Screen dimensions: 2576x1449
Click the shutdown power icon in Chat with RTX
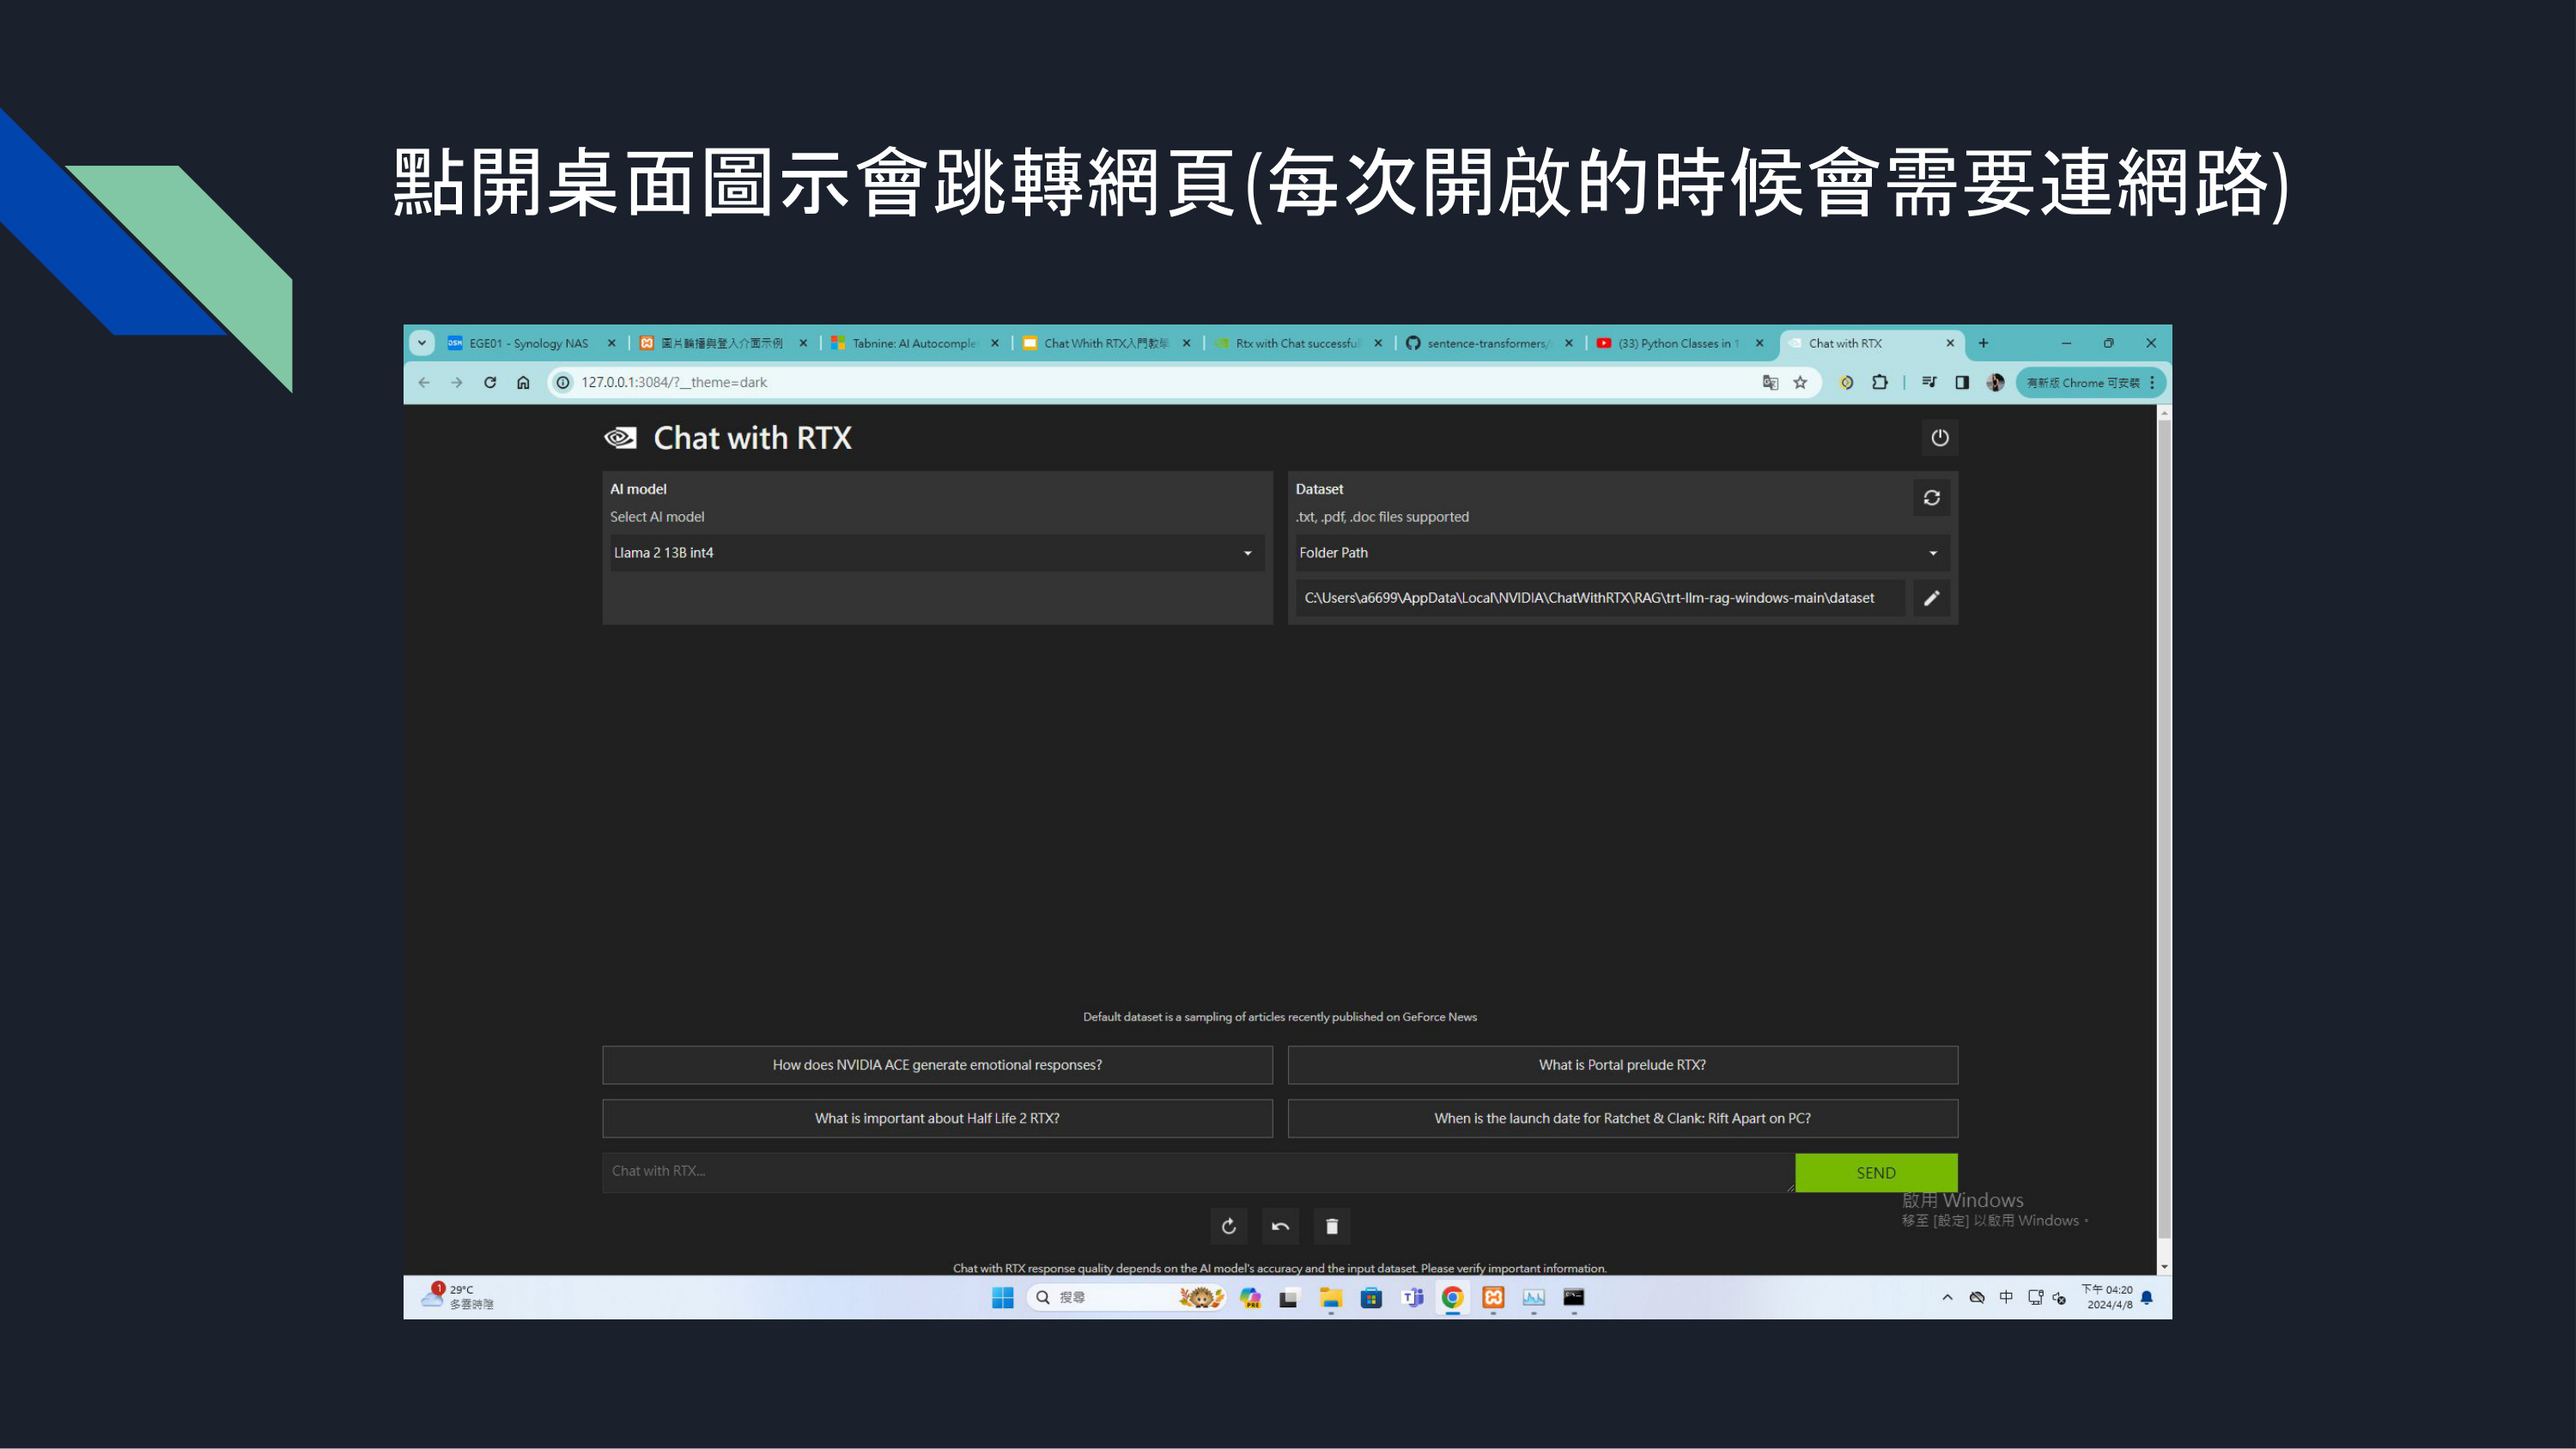(x=1939, y=437)
